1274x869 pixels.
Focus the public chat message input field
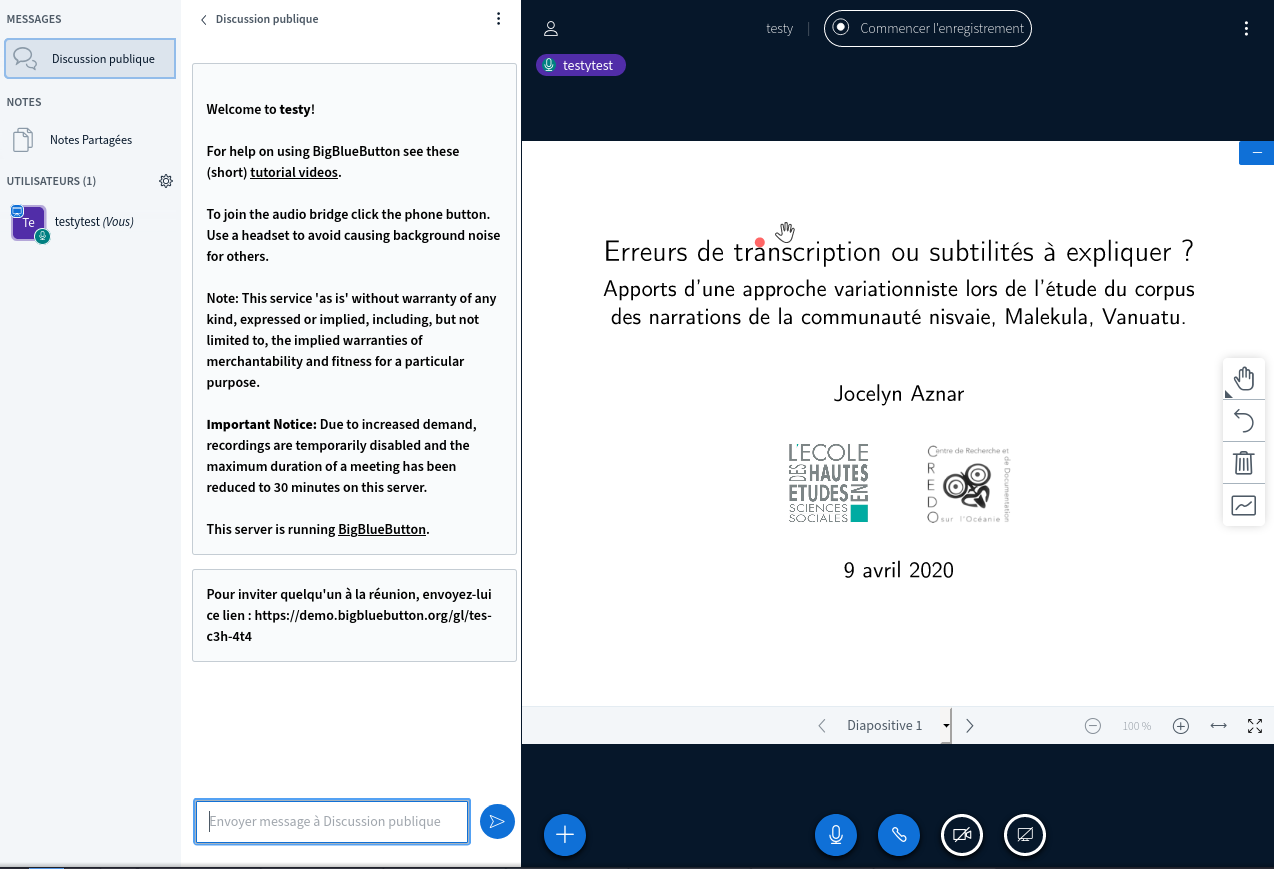[x=332, y=821]
